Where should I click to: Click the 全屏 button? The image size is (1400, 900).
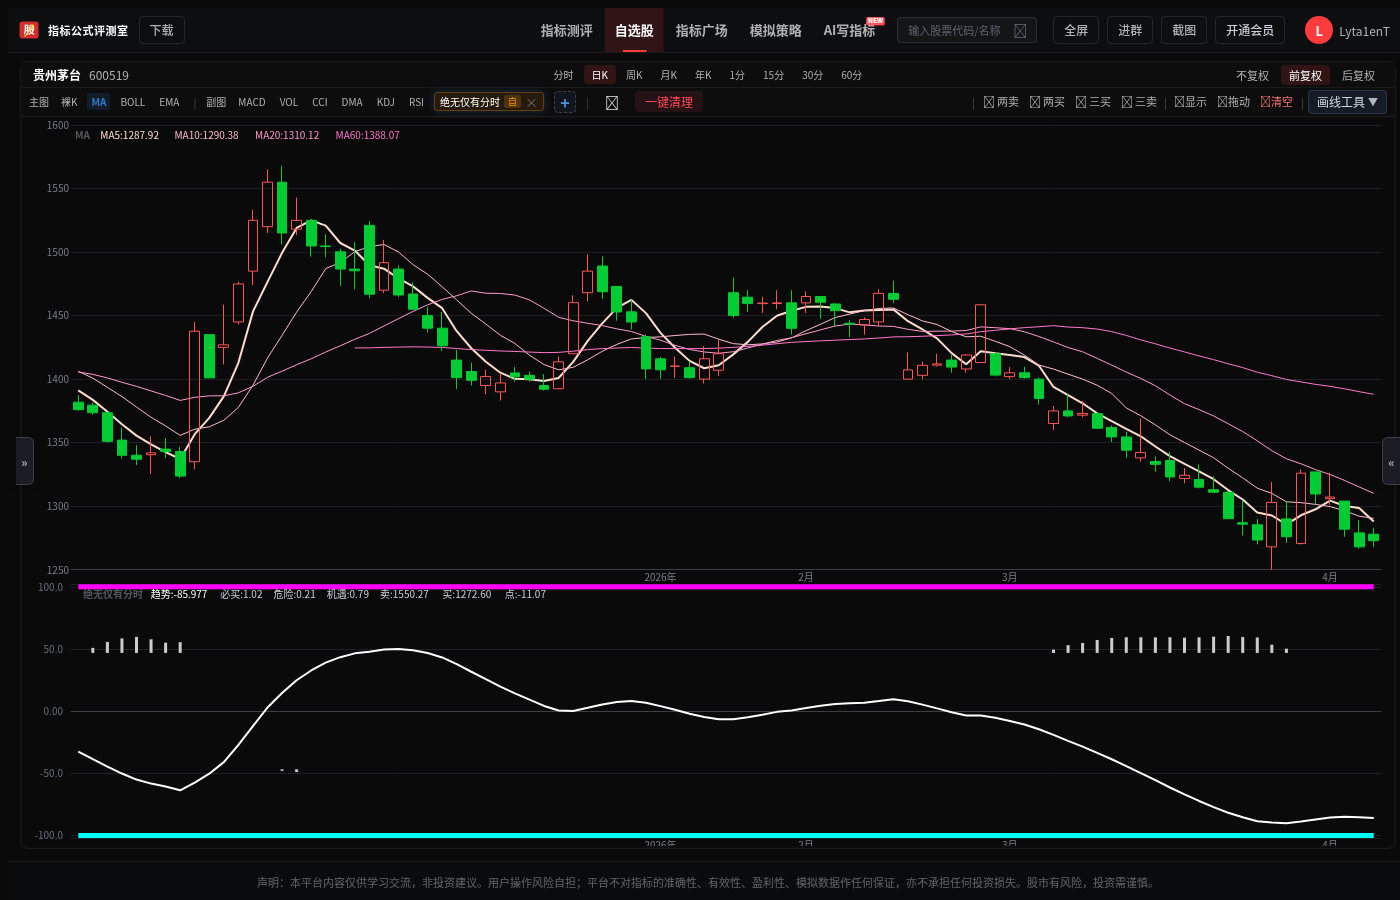1076,30
